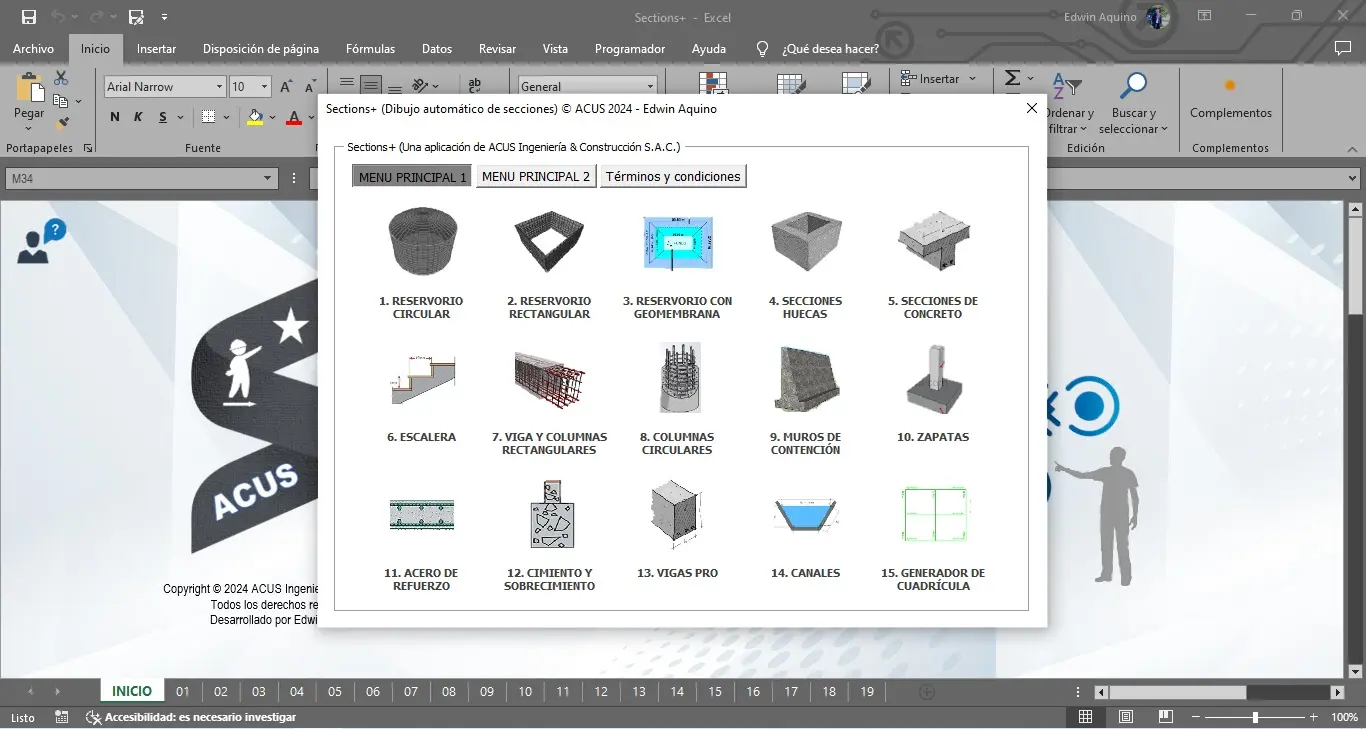This screenshot has height=729, width=1366.
Task: Open the Reservorio Circular module
Action: pyautogui.click(x=421, y=242)
